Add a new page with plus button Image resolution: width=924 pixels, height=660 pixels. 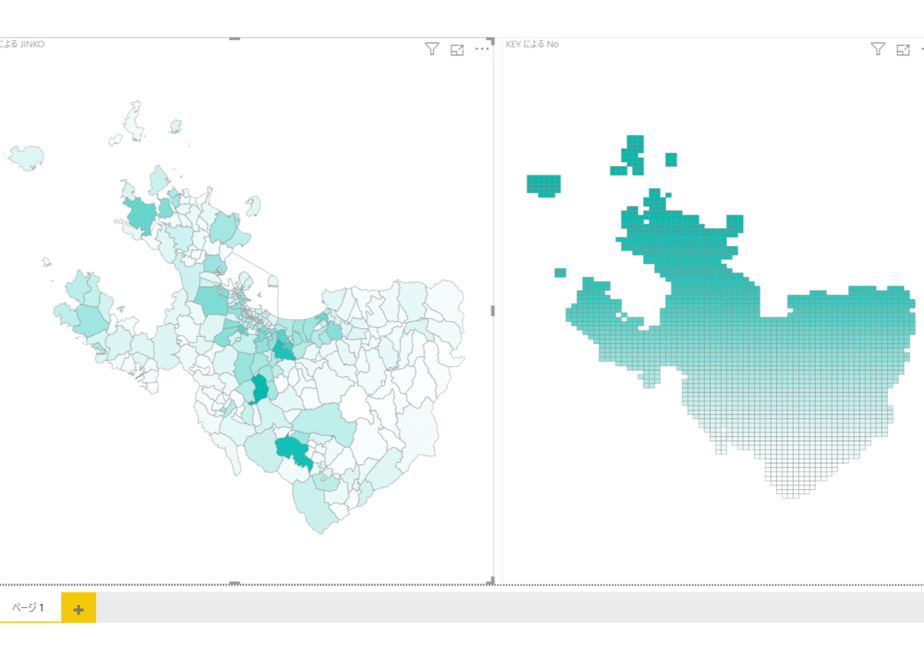pos(78,609)
